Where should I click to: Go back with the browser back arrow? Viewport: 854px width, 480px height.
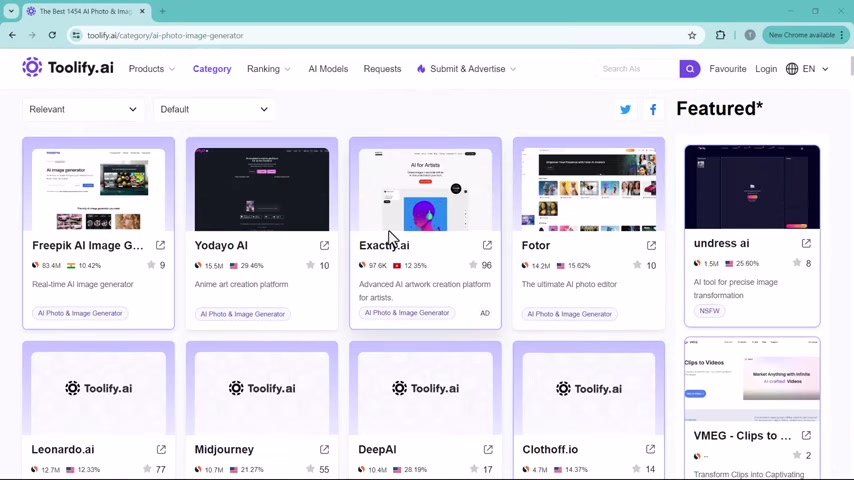click(13, 35)
